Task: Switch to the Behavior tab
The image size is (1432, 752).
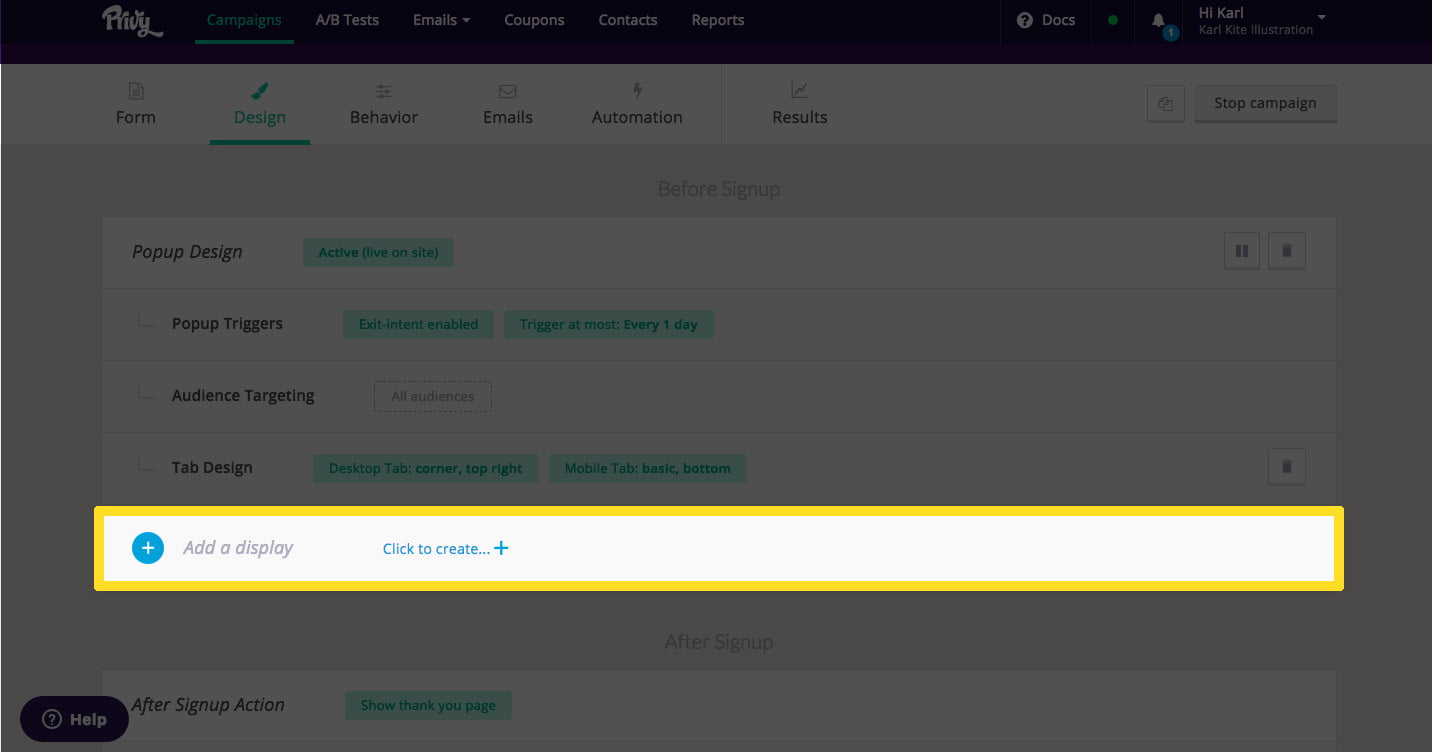Action: click(x=384, y=104)
